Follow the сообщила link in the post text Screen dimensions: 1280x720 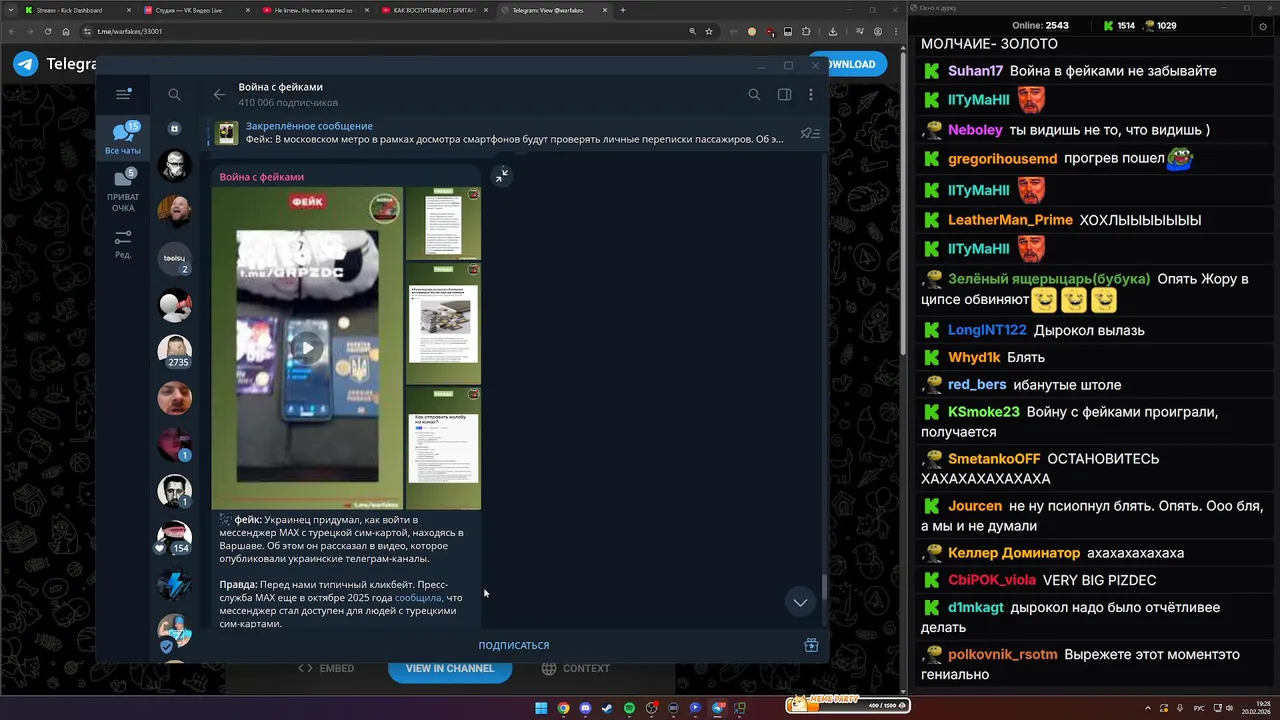click(418, 598)
